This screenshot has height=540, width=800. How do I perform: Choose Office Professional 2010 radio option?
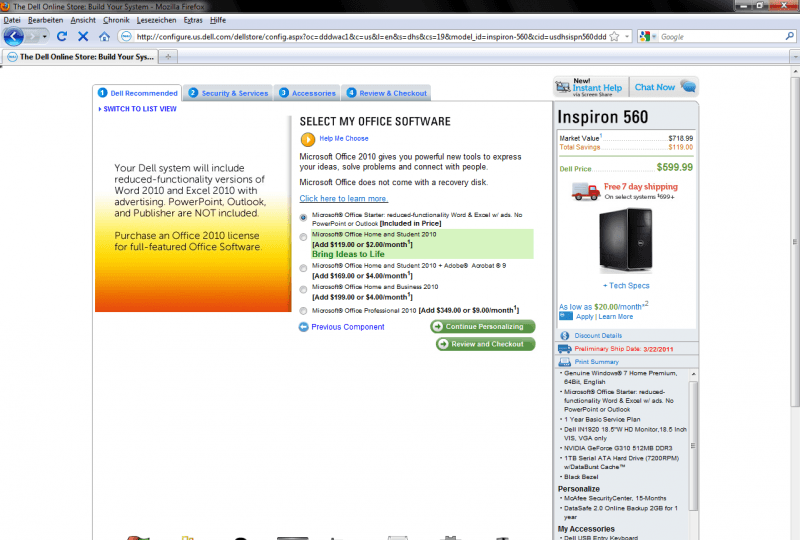click(303, 311)
